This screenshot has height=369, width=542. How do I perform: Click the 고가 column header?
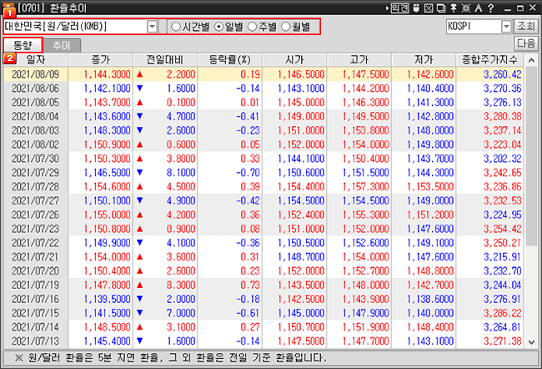point(359,60)
